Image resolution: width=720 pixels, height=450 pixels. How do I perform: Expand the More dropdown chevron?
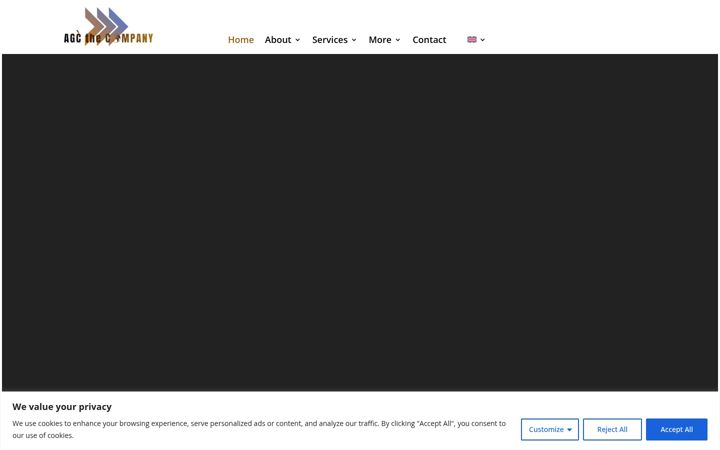pos(398,40)
